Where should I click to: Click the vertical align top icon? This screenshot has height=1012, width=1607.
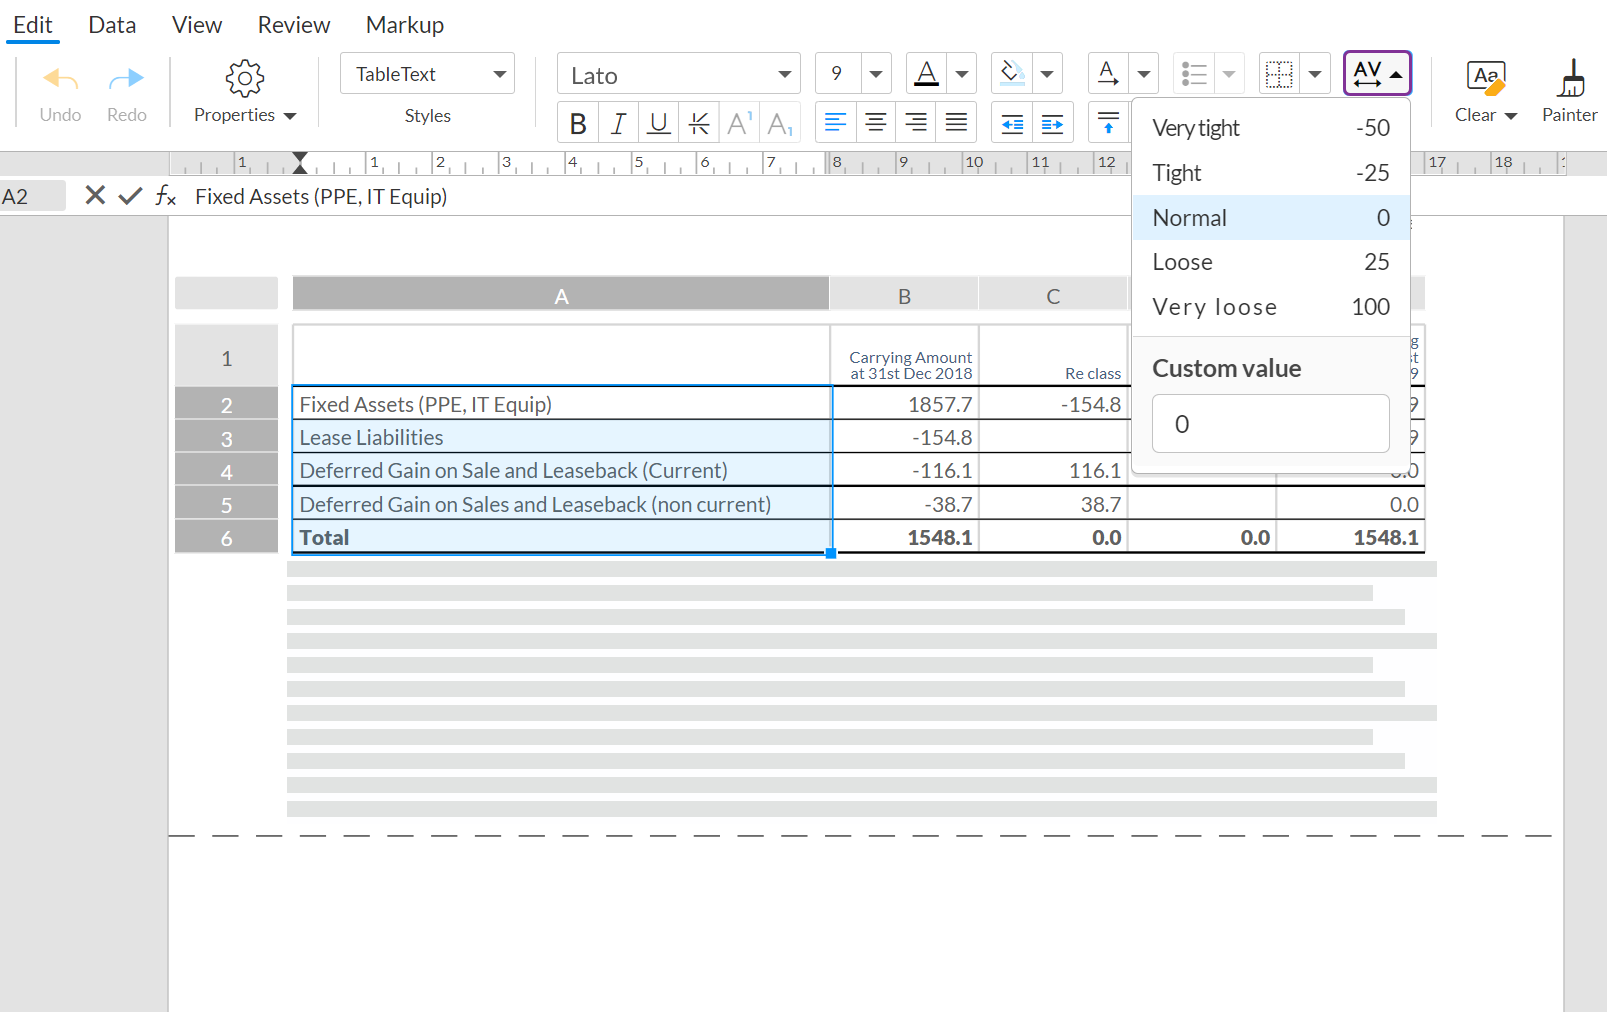(x=1108, y=123)
